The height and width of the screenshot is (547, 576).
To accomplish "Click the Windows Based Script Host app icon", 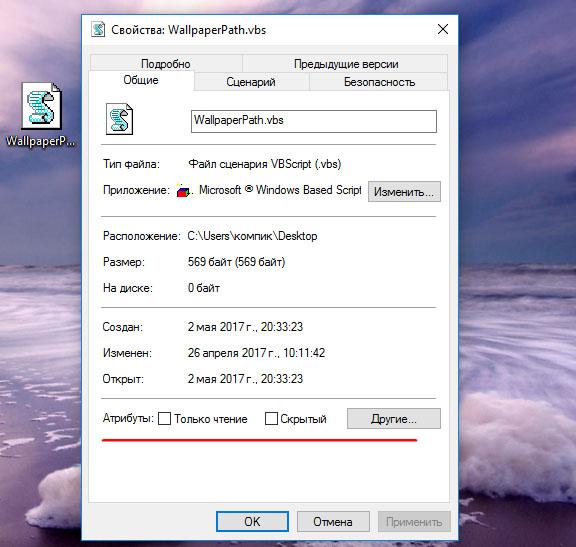I will (183, 190).
